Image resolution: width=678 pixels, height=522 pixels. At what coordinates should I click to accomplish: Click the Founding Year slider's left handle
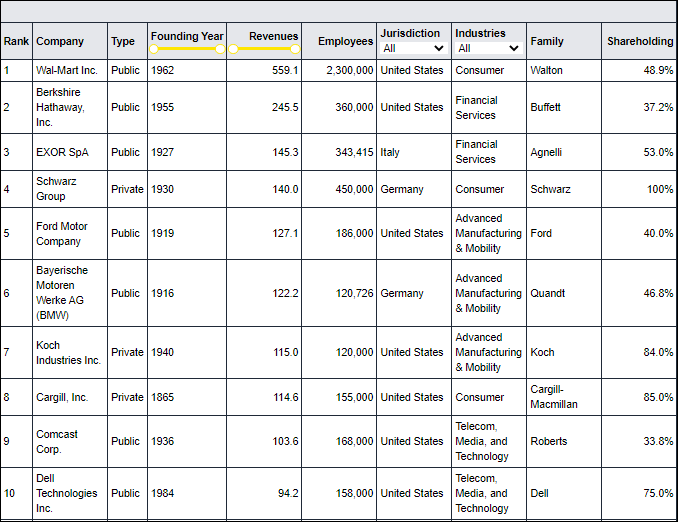click(x=154, y=49)
